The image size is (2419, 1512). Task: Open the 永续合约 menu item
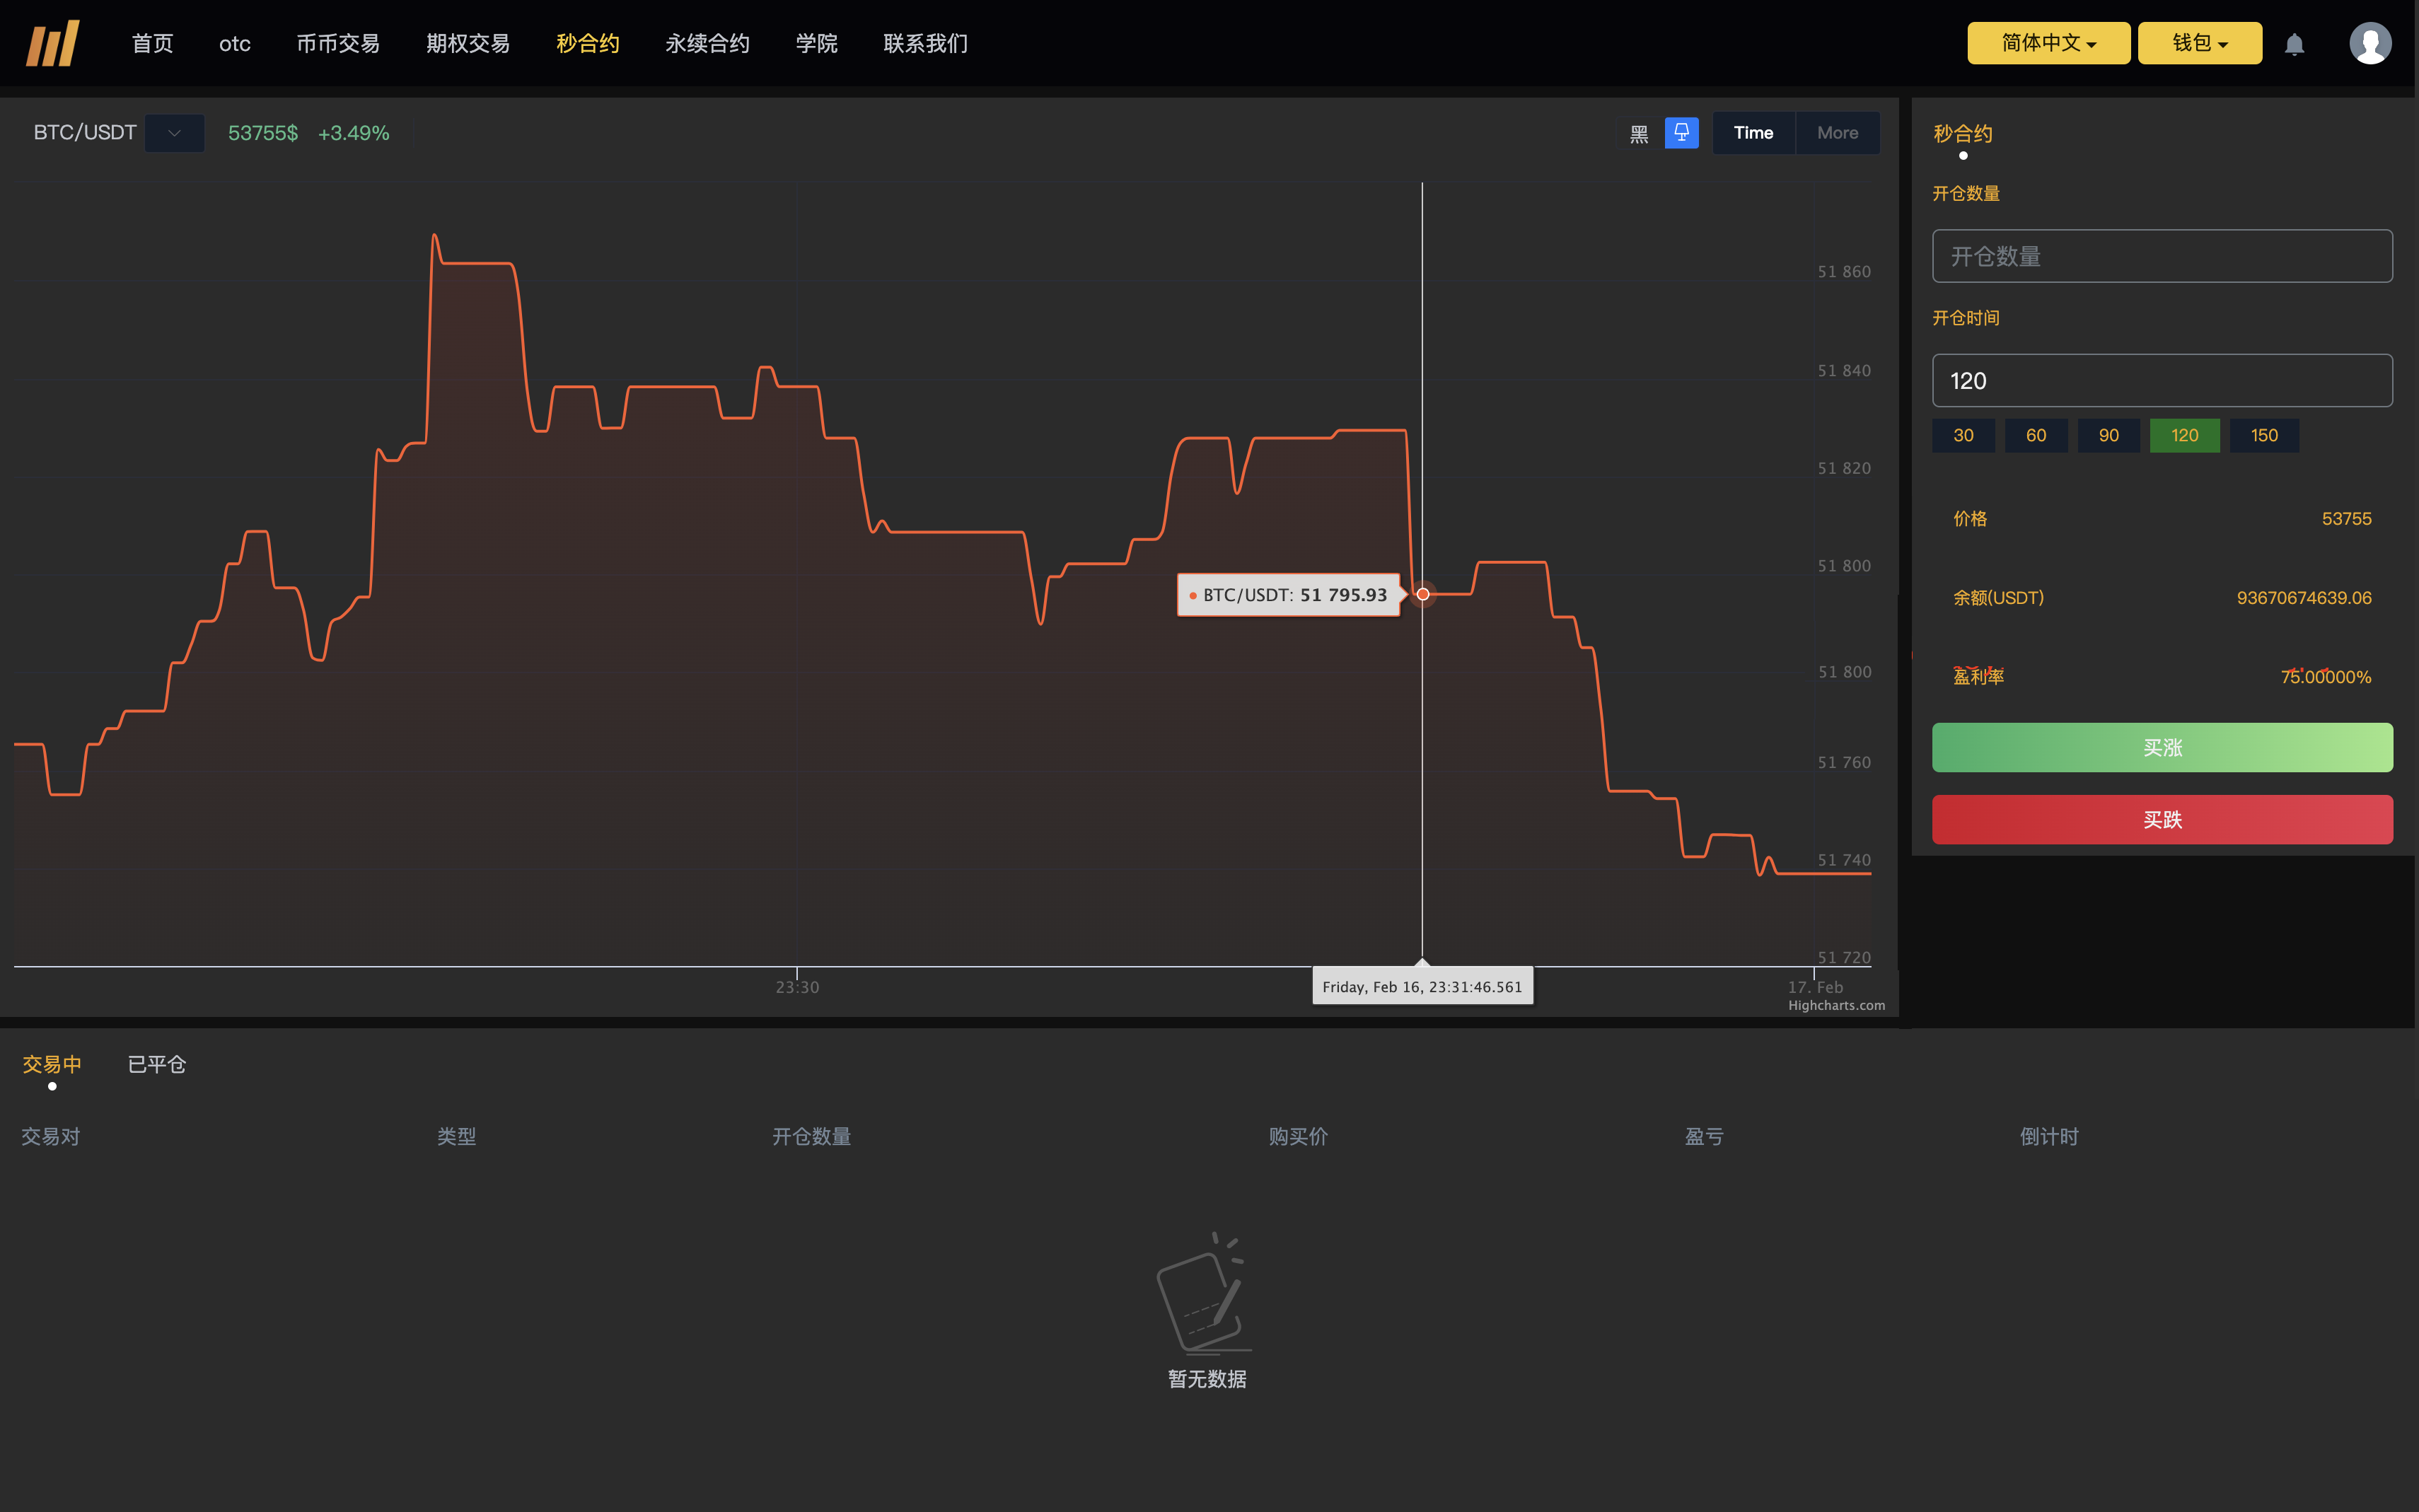(x=707, y=43)
